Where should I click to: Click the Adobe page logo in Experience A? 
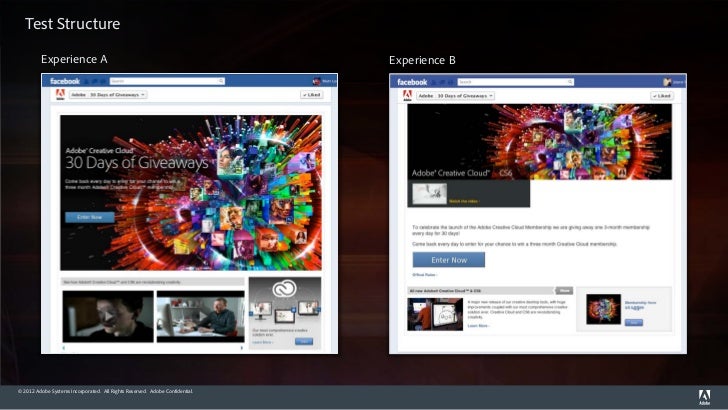60,95
